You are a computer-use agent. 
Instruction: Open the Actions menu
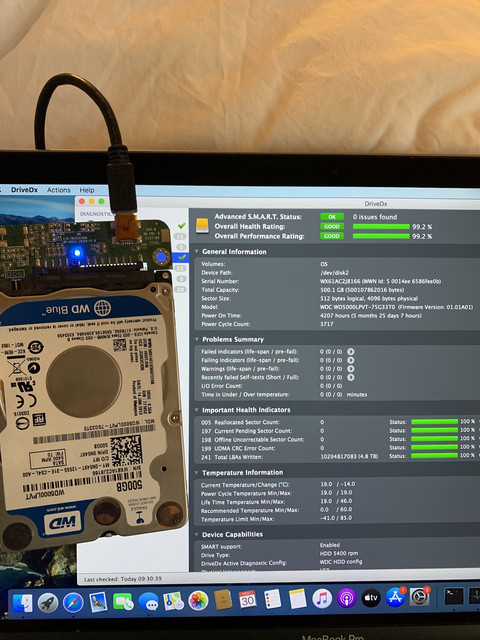pos(58,190)
